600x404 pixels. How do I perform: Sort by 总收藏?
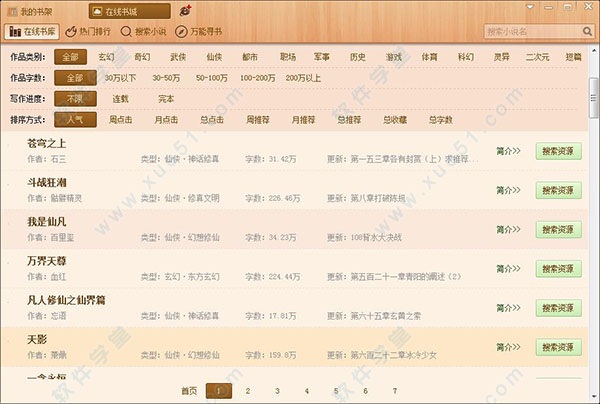(395, 120)
